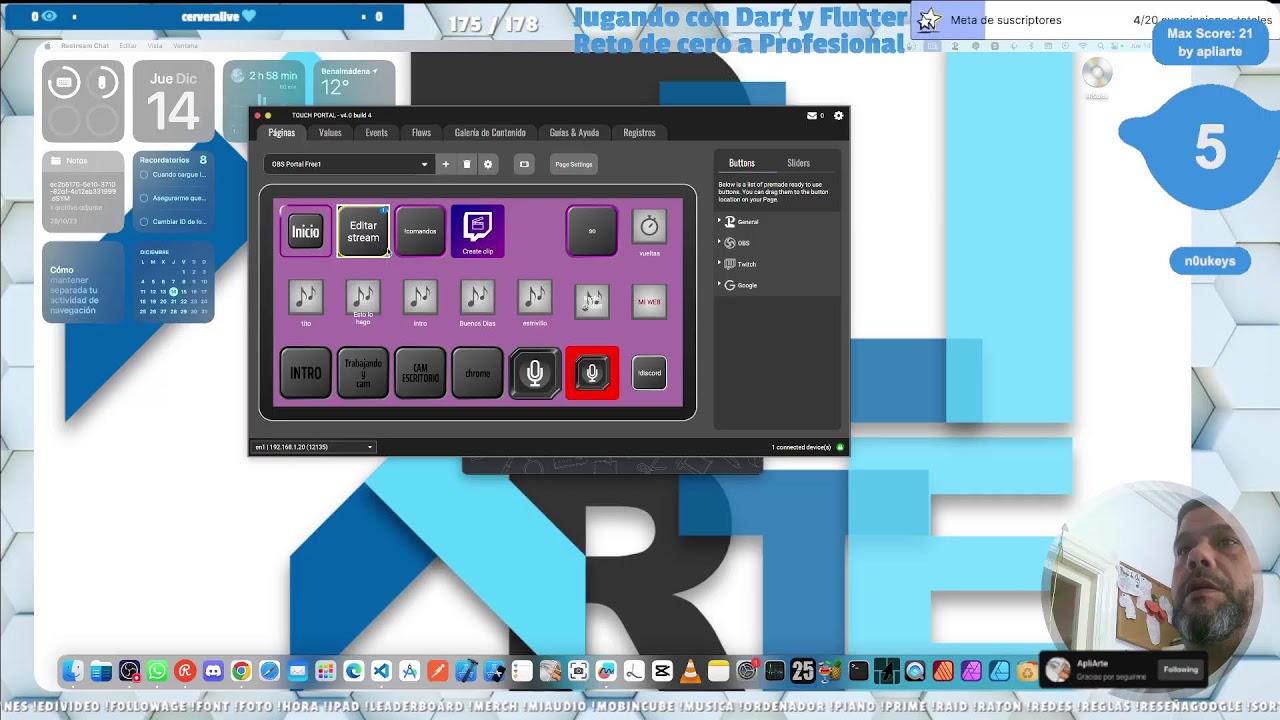The width and height of the screenshot is (1280, 720).
Task: Click the CAM ESCRITORIO scene button
Action: tap(420, 373)
